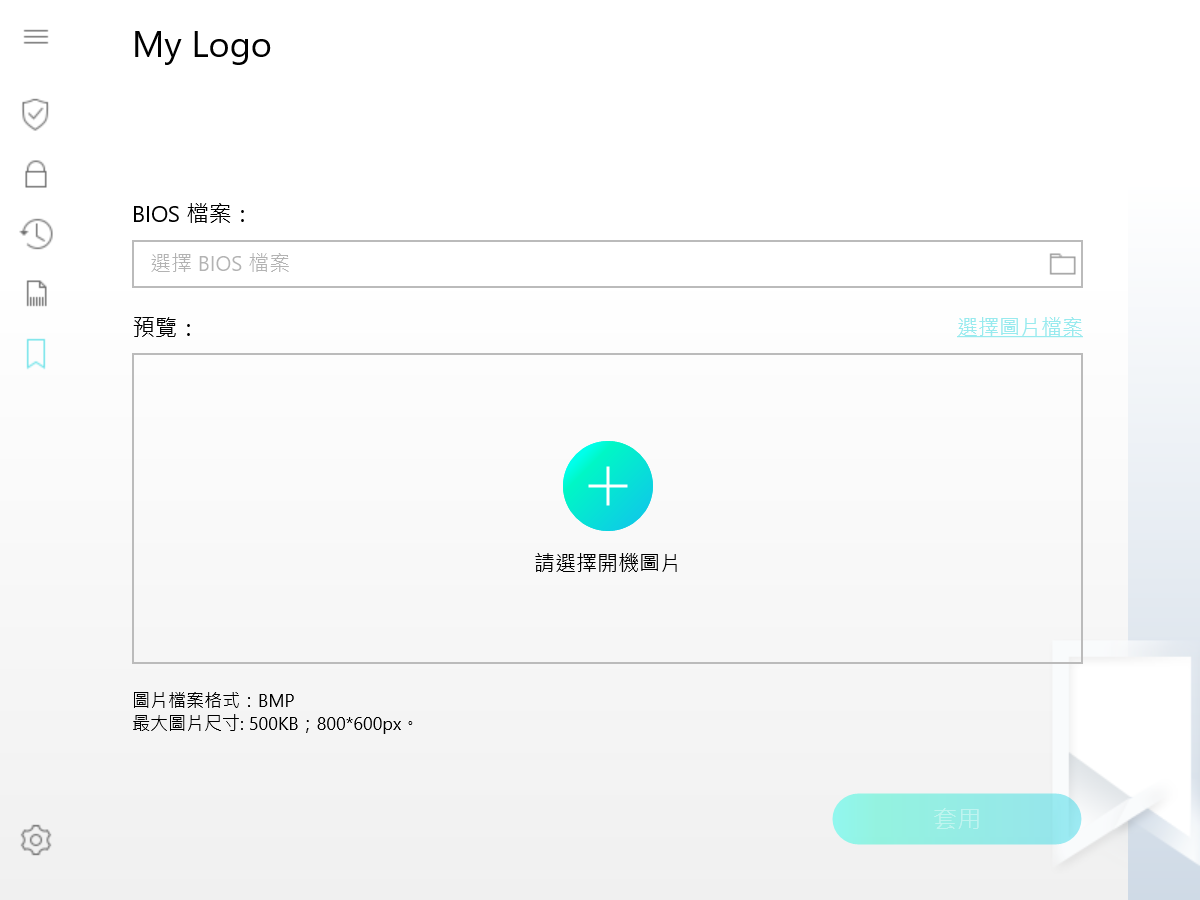Open settings with the gear icon
Viewport: 1200px width, 900px height.
(36, 839)
